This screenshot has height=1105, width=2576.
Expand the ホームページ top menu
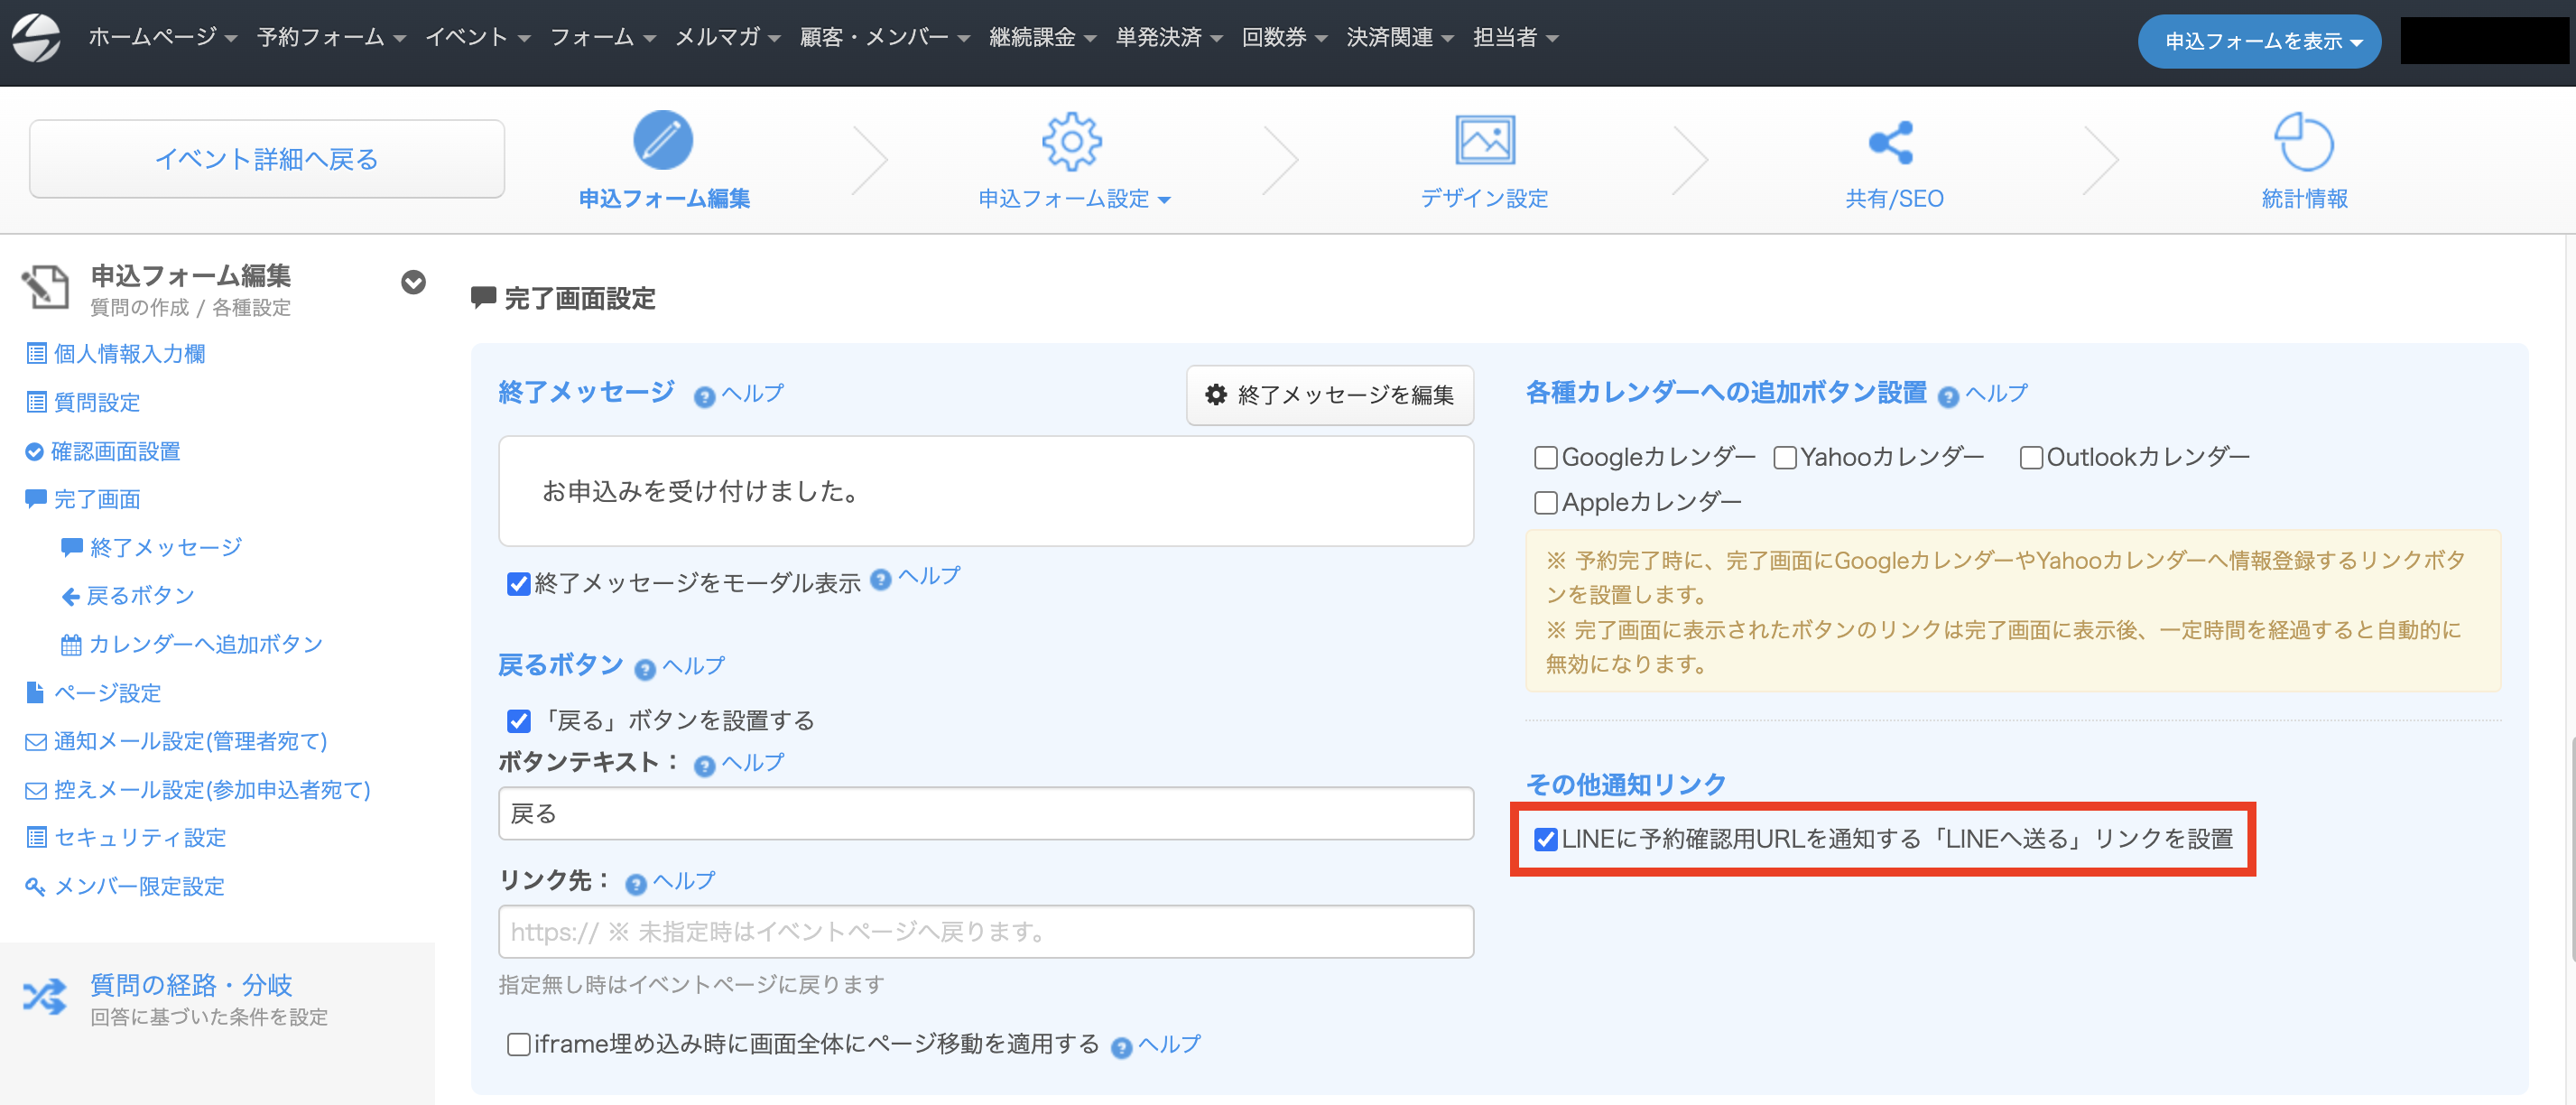point(162,38)
